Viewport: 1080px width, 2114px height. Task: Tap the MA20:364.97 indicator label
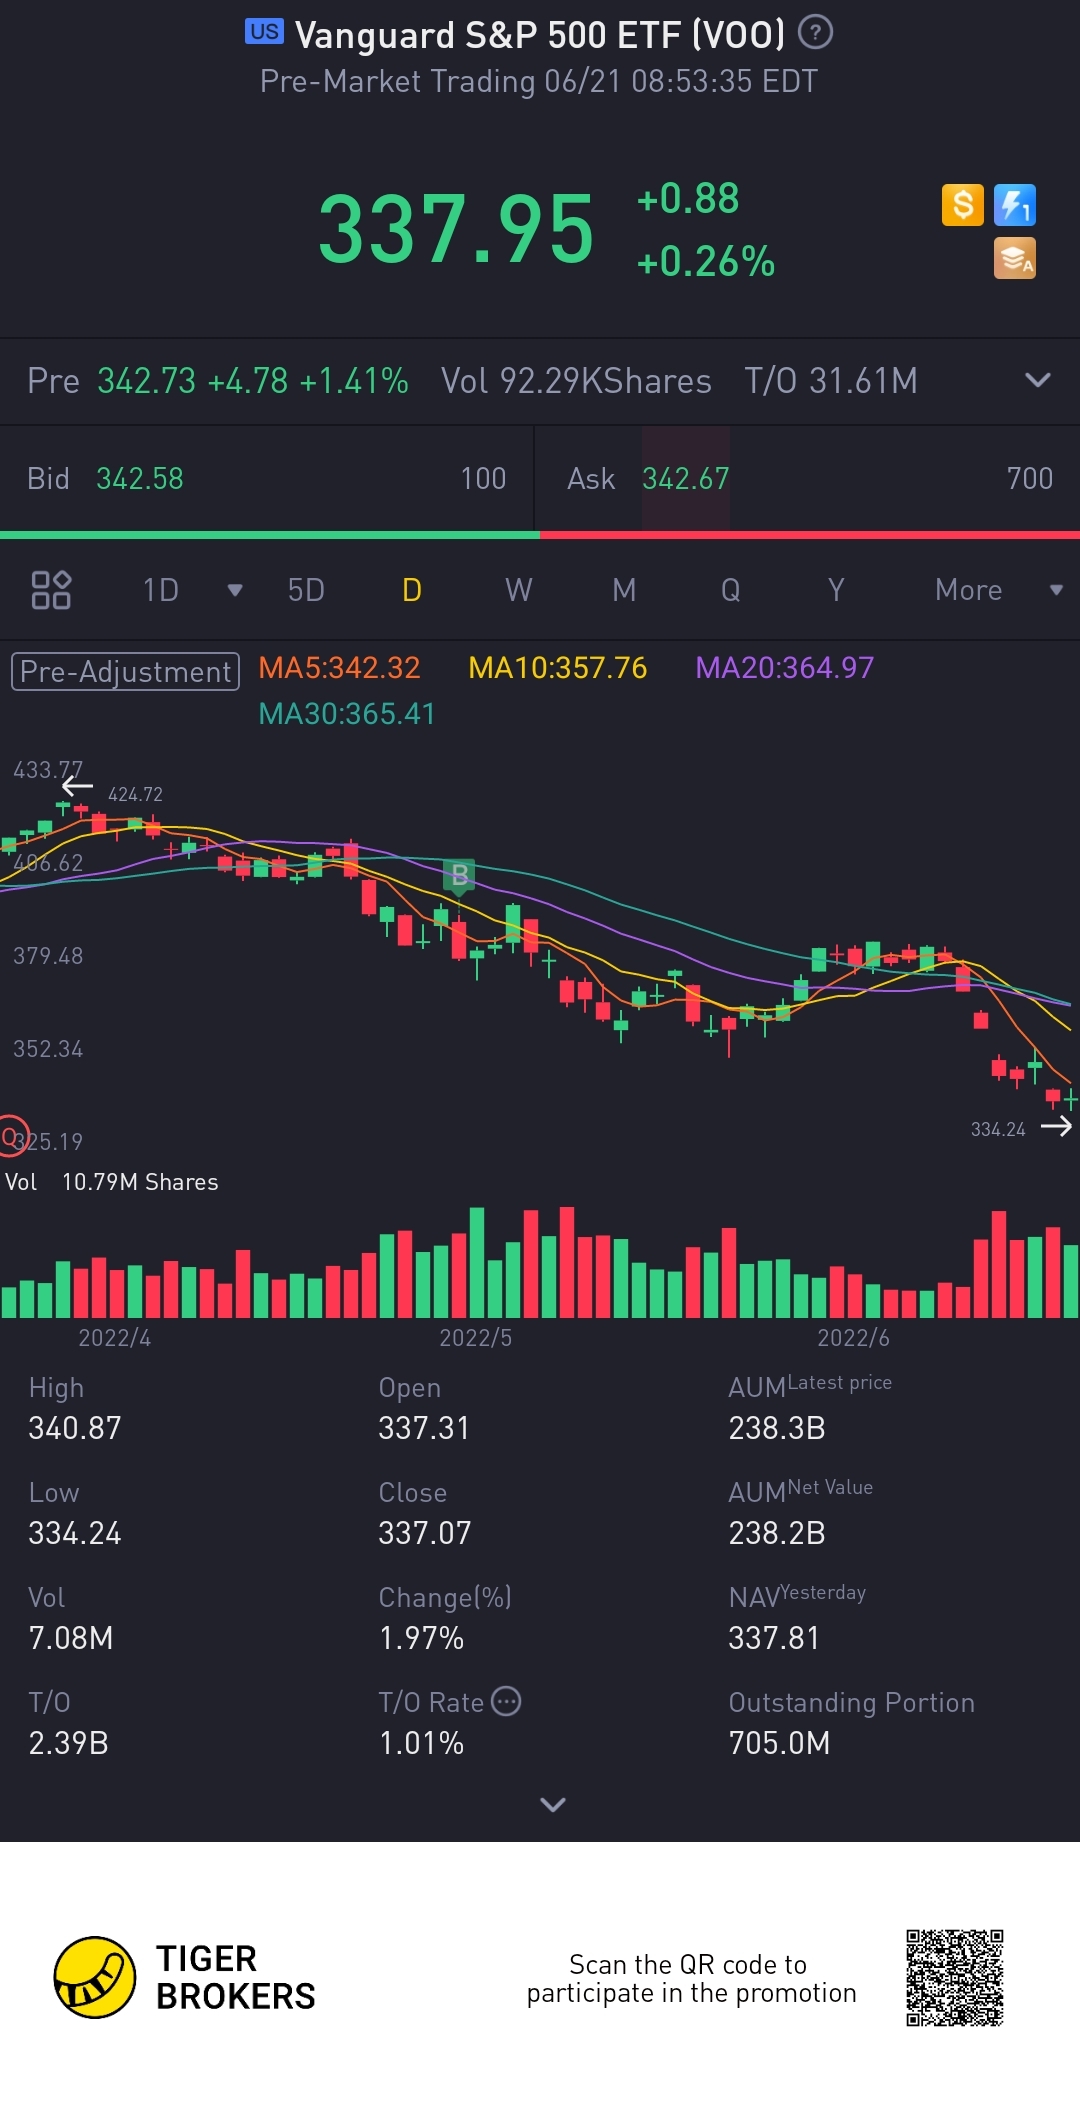pos(785,668)
